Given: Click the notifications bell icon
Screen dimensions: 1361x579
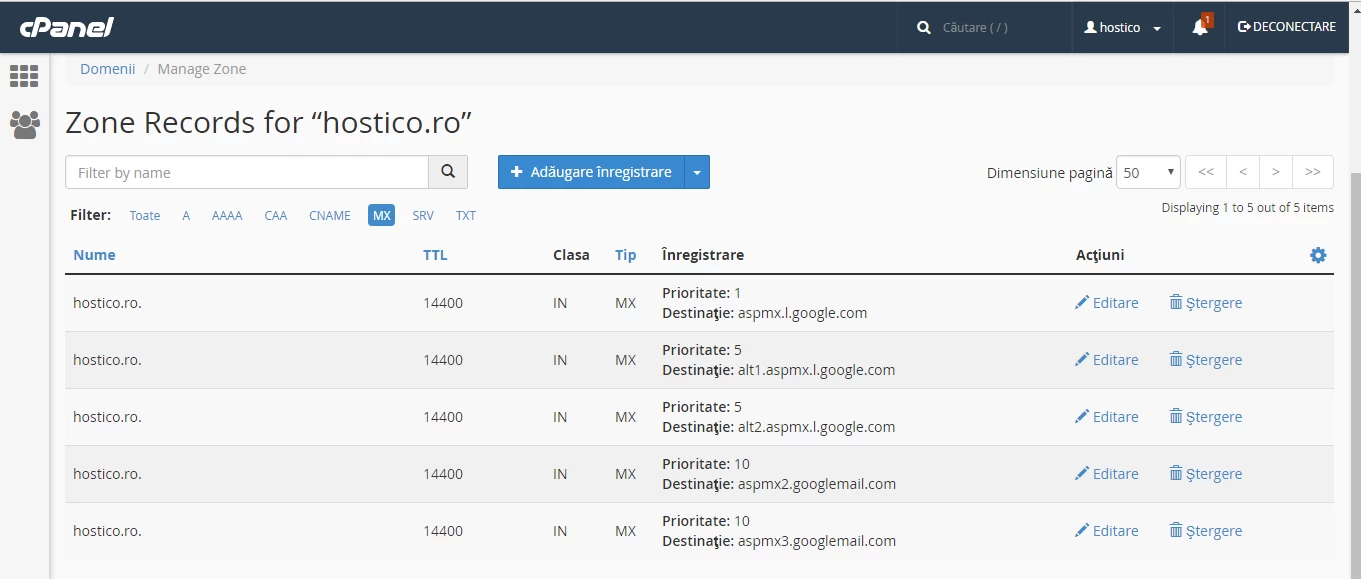Looking at the screenshot, I should (1199, 27).
